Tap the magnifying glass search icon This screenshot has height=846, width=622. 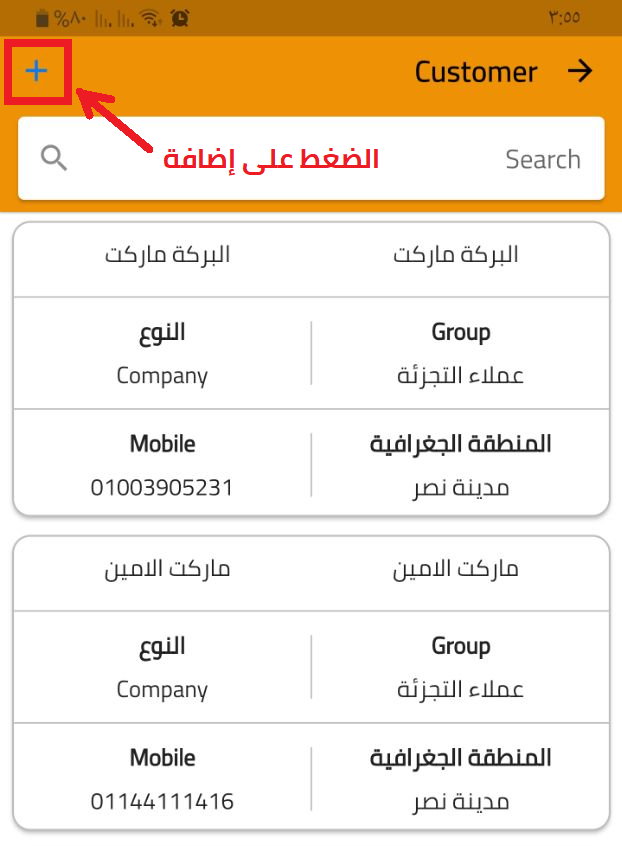[54, 158]
